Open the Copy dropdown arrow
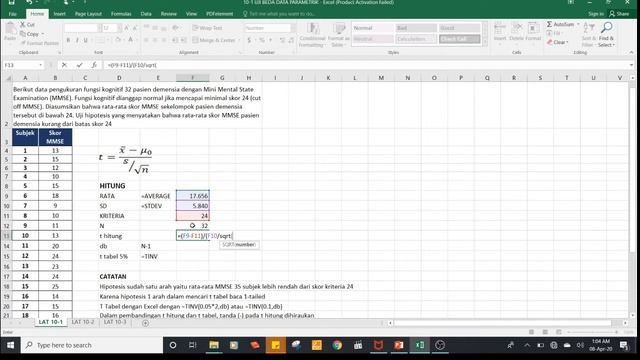Screen dimensions: 640x360 pyautogui.click(x=43, y=34)
